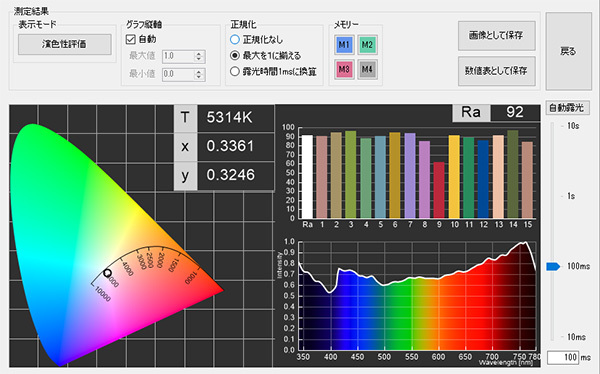Click the 10s mark on exposure slider
600x374 pixels.
pyautogui.click(x=573, y=126)
